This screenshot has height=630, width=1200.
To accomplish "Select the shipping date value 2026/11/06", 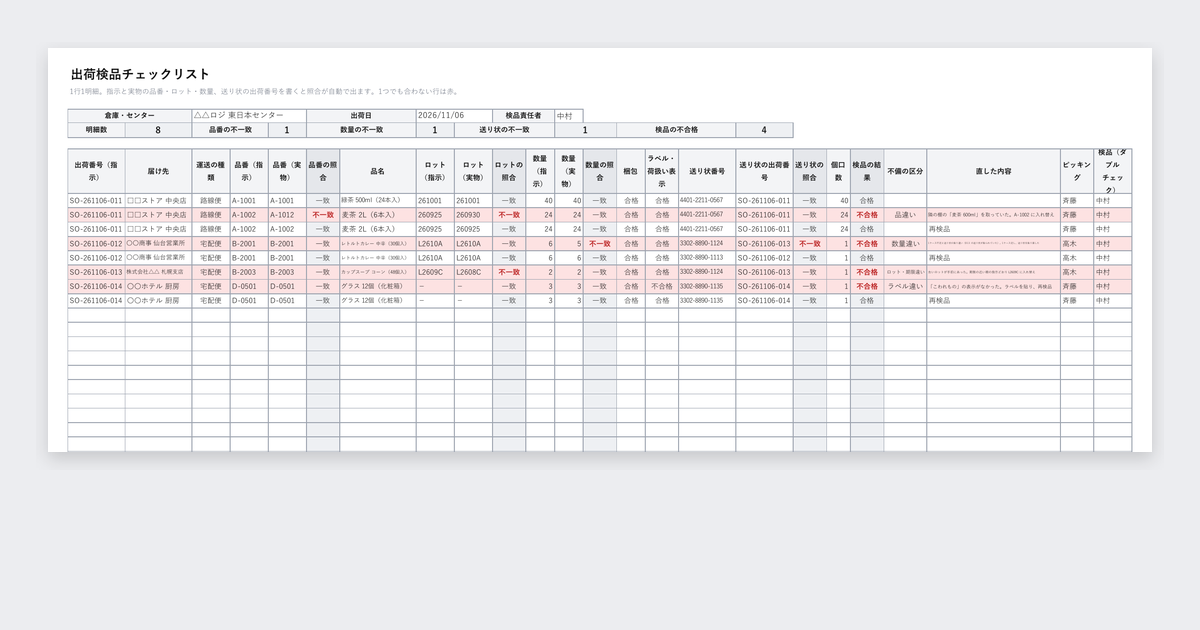I will [454, 116].
